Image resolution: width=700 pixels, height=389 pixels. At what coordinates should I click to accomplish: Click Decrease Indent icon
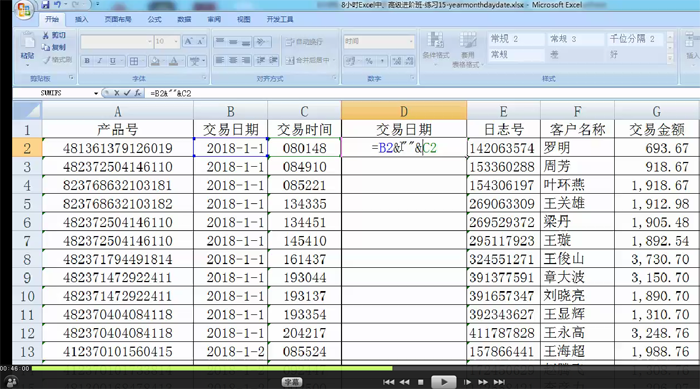pyautogui.click(x=261, y=60)
